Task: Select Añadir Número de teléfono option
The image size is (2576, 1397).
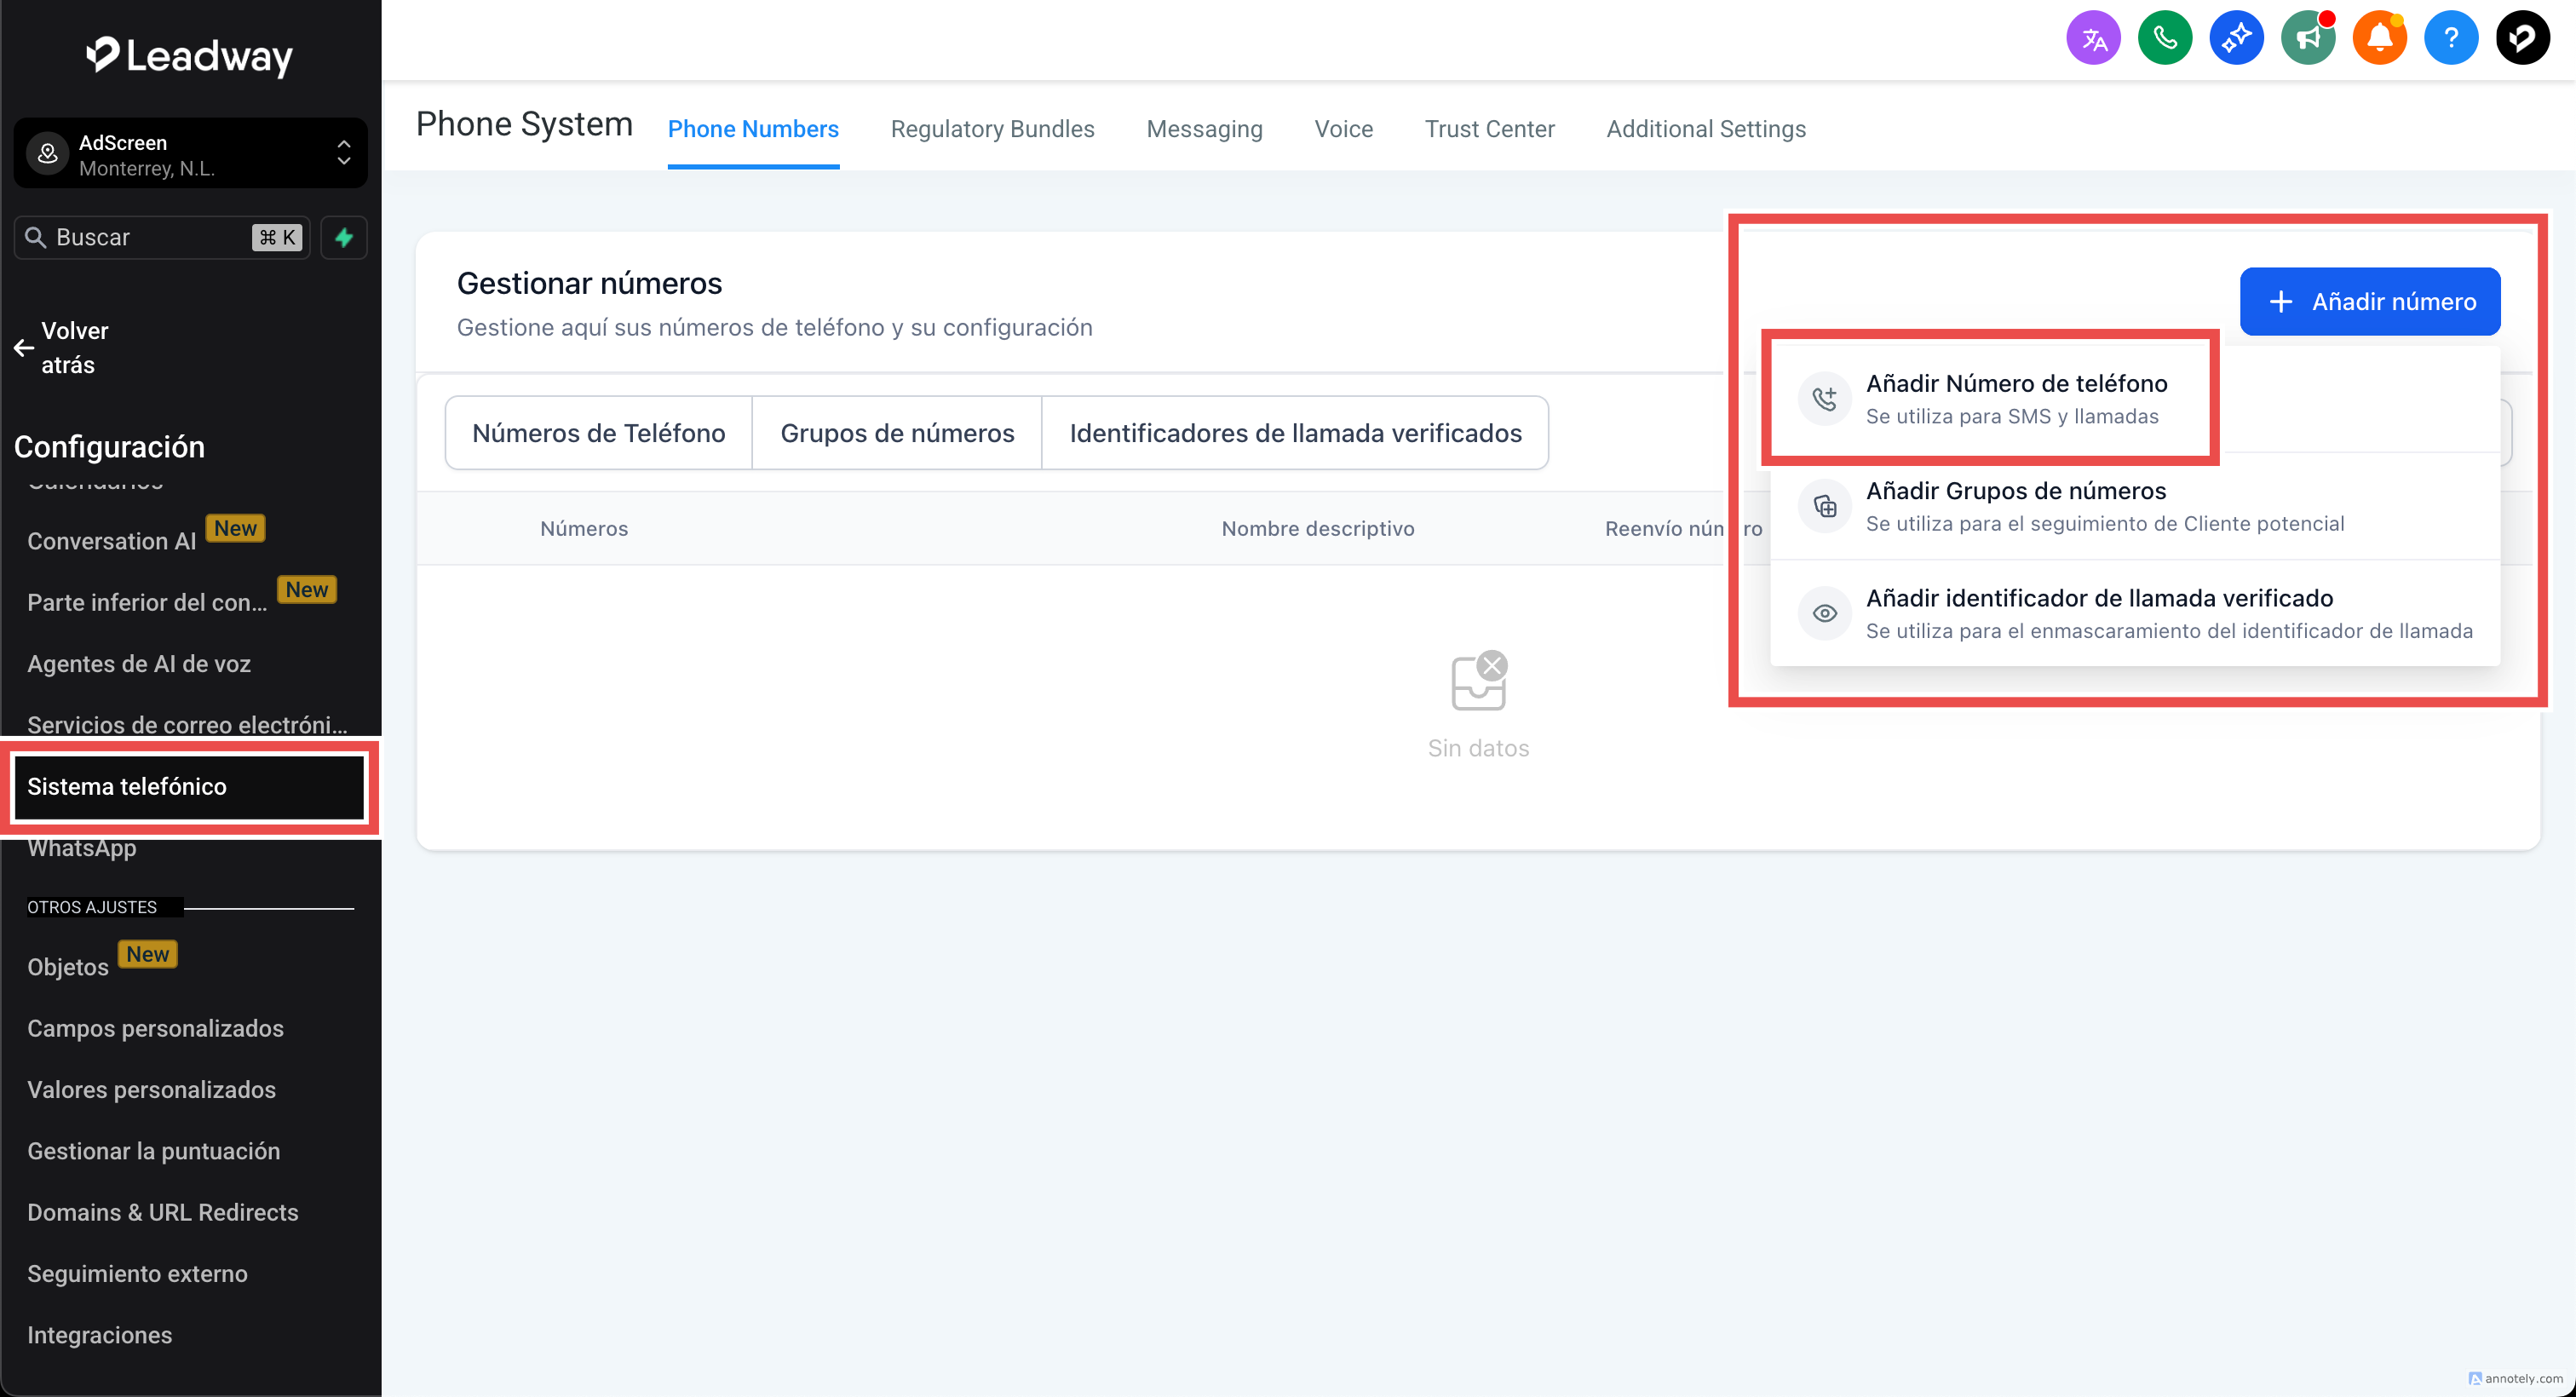Action: coord(2015,398)
